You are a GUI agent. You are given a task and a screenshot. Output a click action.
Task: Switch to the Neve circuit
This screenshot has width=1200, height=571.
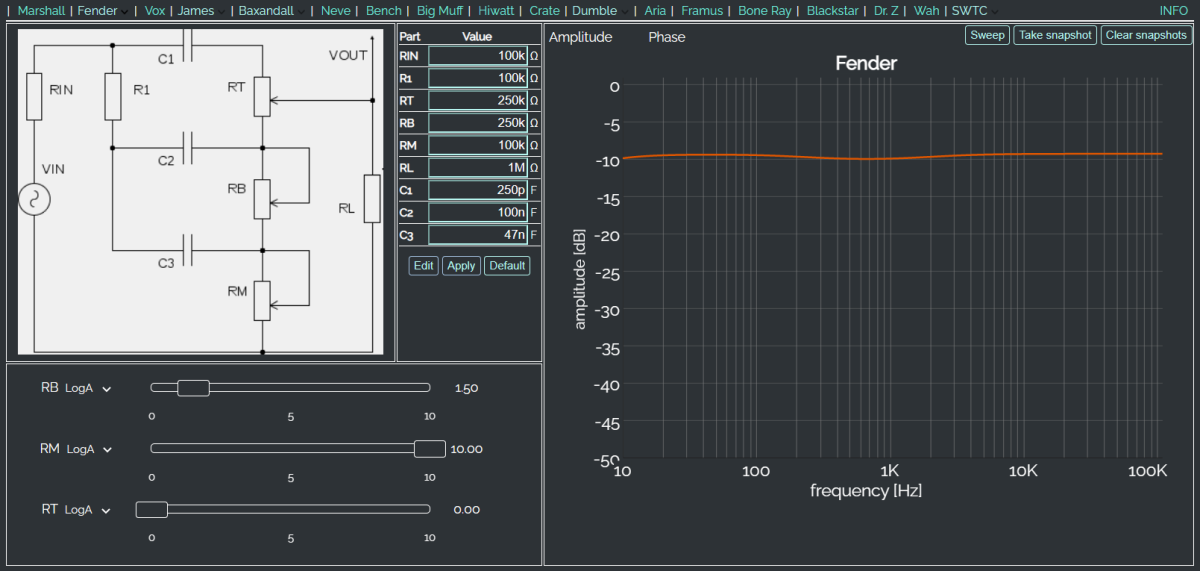click(336, 11)
